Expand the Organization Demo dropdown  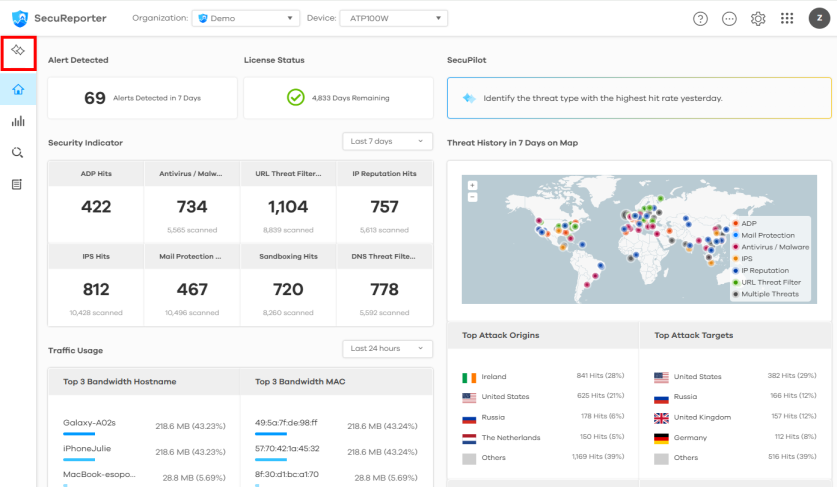point(245,18)
